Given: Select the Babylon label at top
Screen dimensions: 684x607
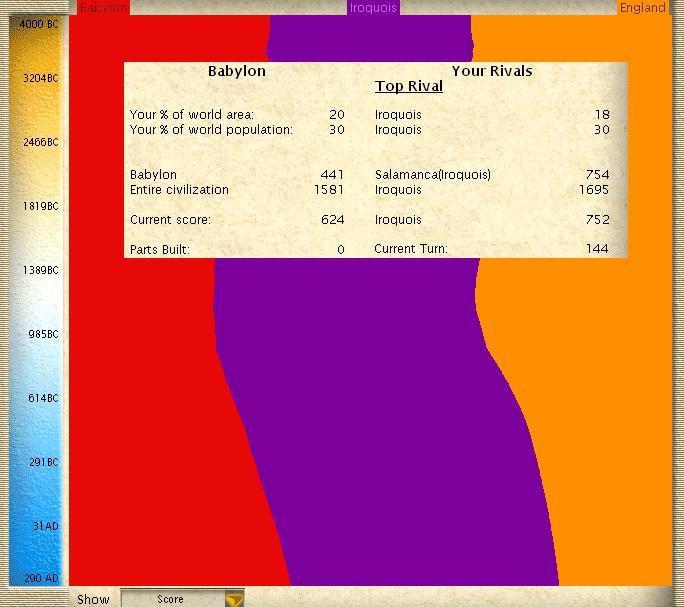Looking at the screenshot, I should coord(103,8).
